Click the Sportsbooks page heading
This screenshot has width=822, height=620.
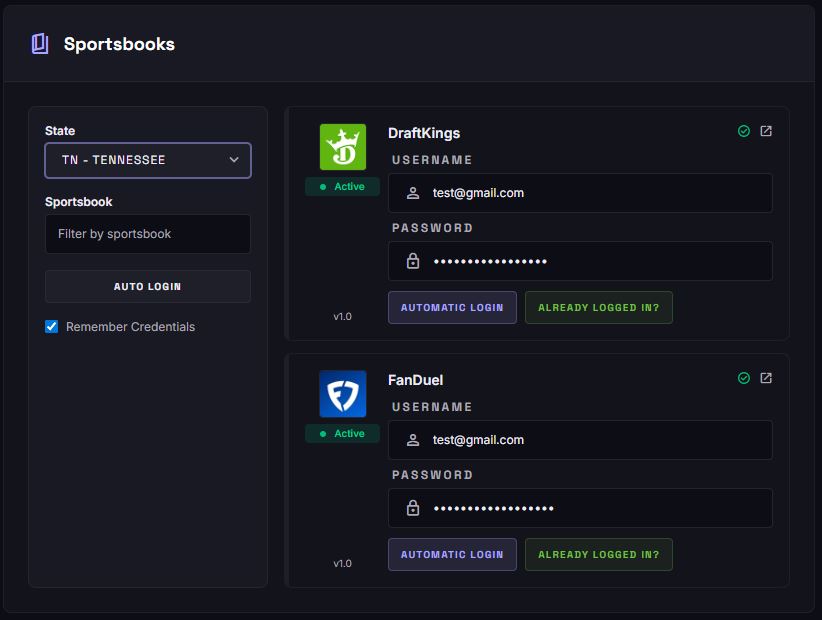[x=119, y=44]
